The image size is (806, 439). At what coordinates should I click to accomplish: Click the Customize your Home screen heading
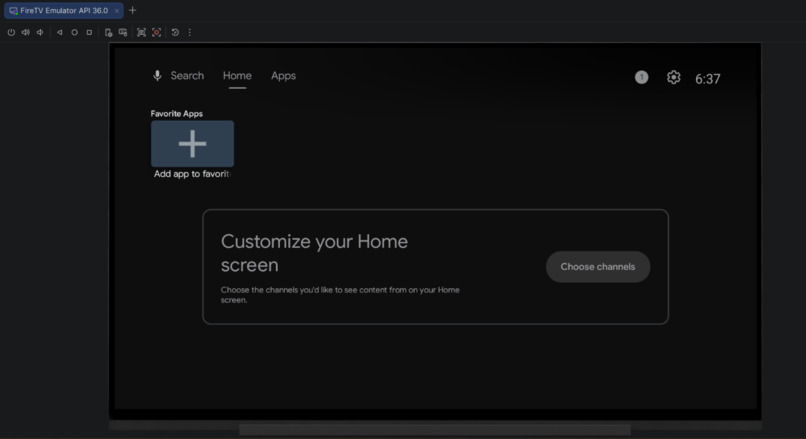coord(314,253)
